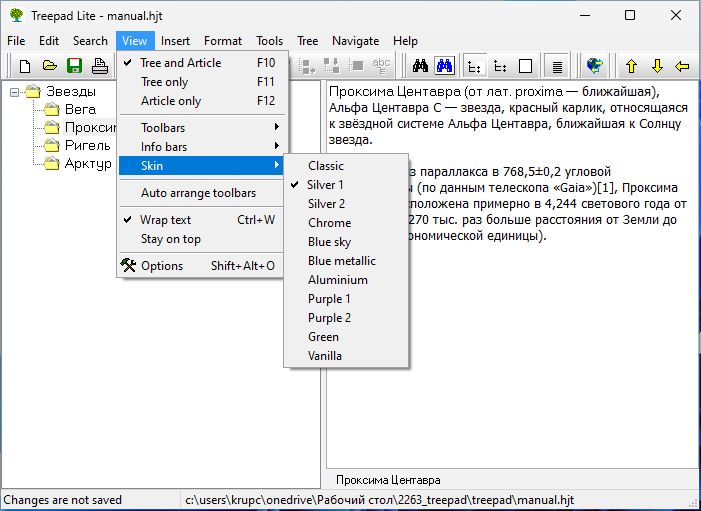701x511 pixels.
Task: Open the Tools menu
Action: click(270, 41)
